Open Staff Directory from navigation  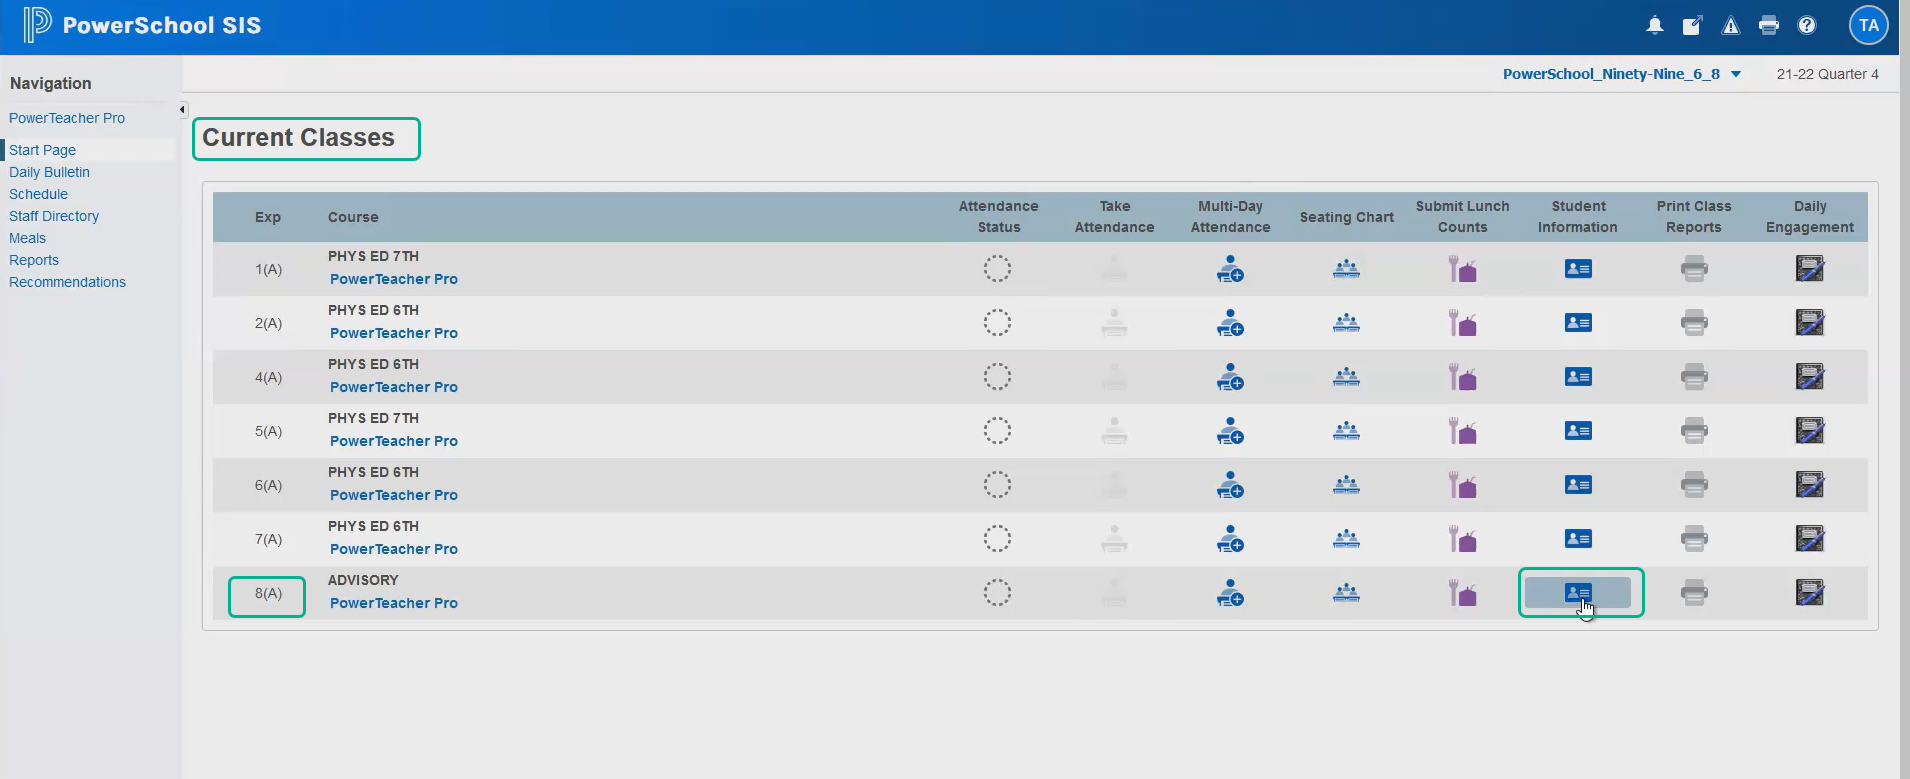[54, 216]
